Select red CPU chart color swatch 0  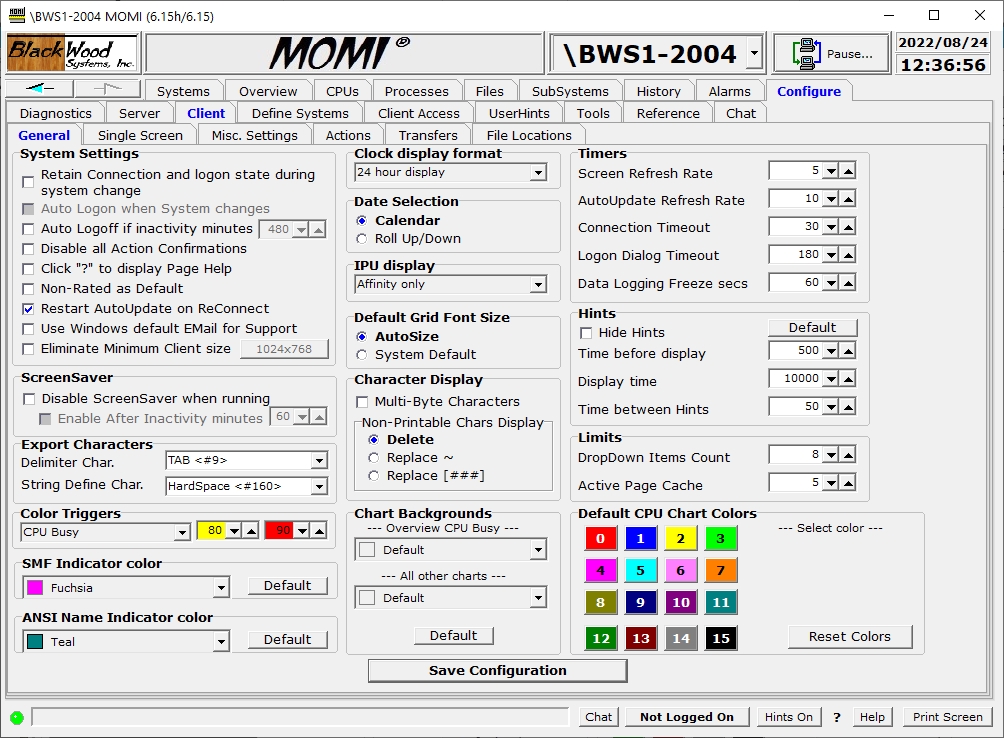601,538
